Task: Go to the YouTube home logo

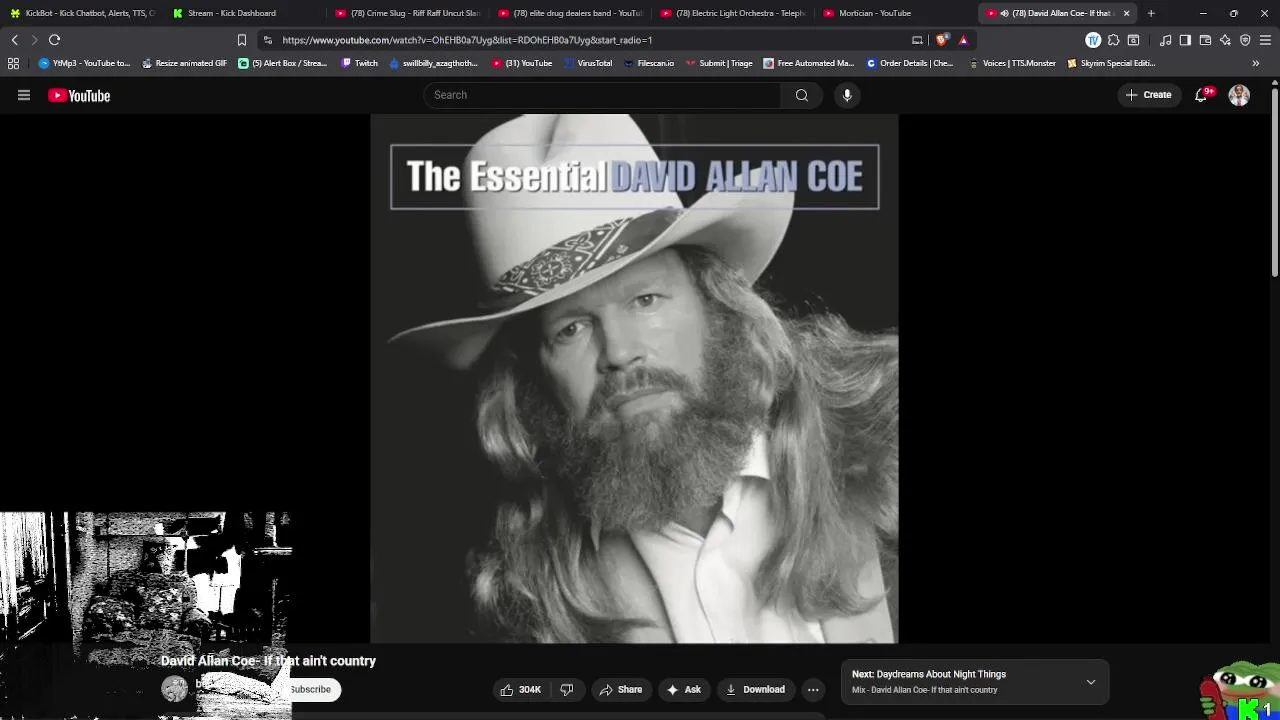Action: click(x=79, y=95)
